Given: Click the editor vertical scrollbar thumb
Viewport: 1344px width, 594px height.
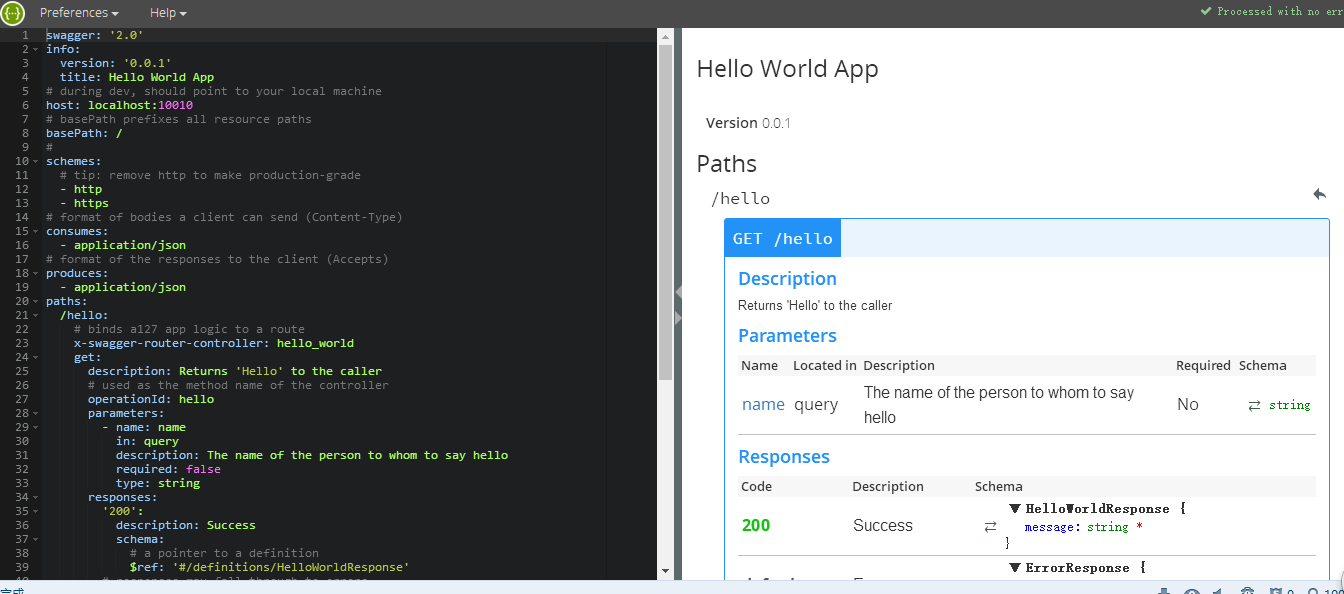Looking at the screenshot, I should click(665, 212).
